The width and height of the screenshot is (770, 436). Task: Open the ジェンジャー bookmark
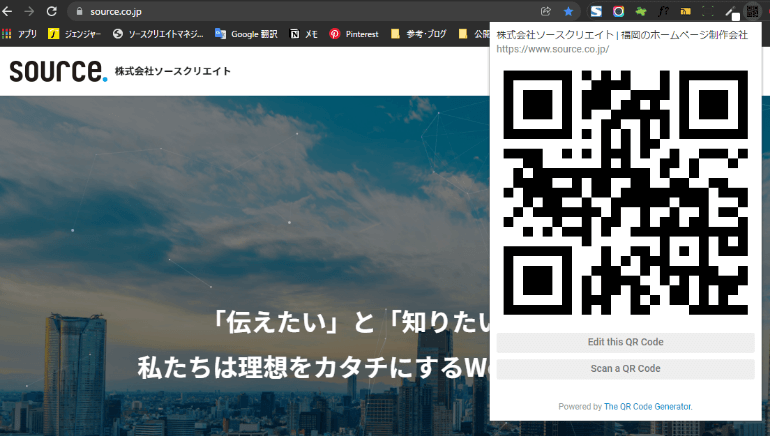coord(75,34)
